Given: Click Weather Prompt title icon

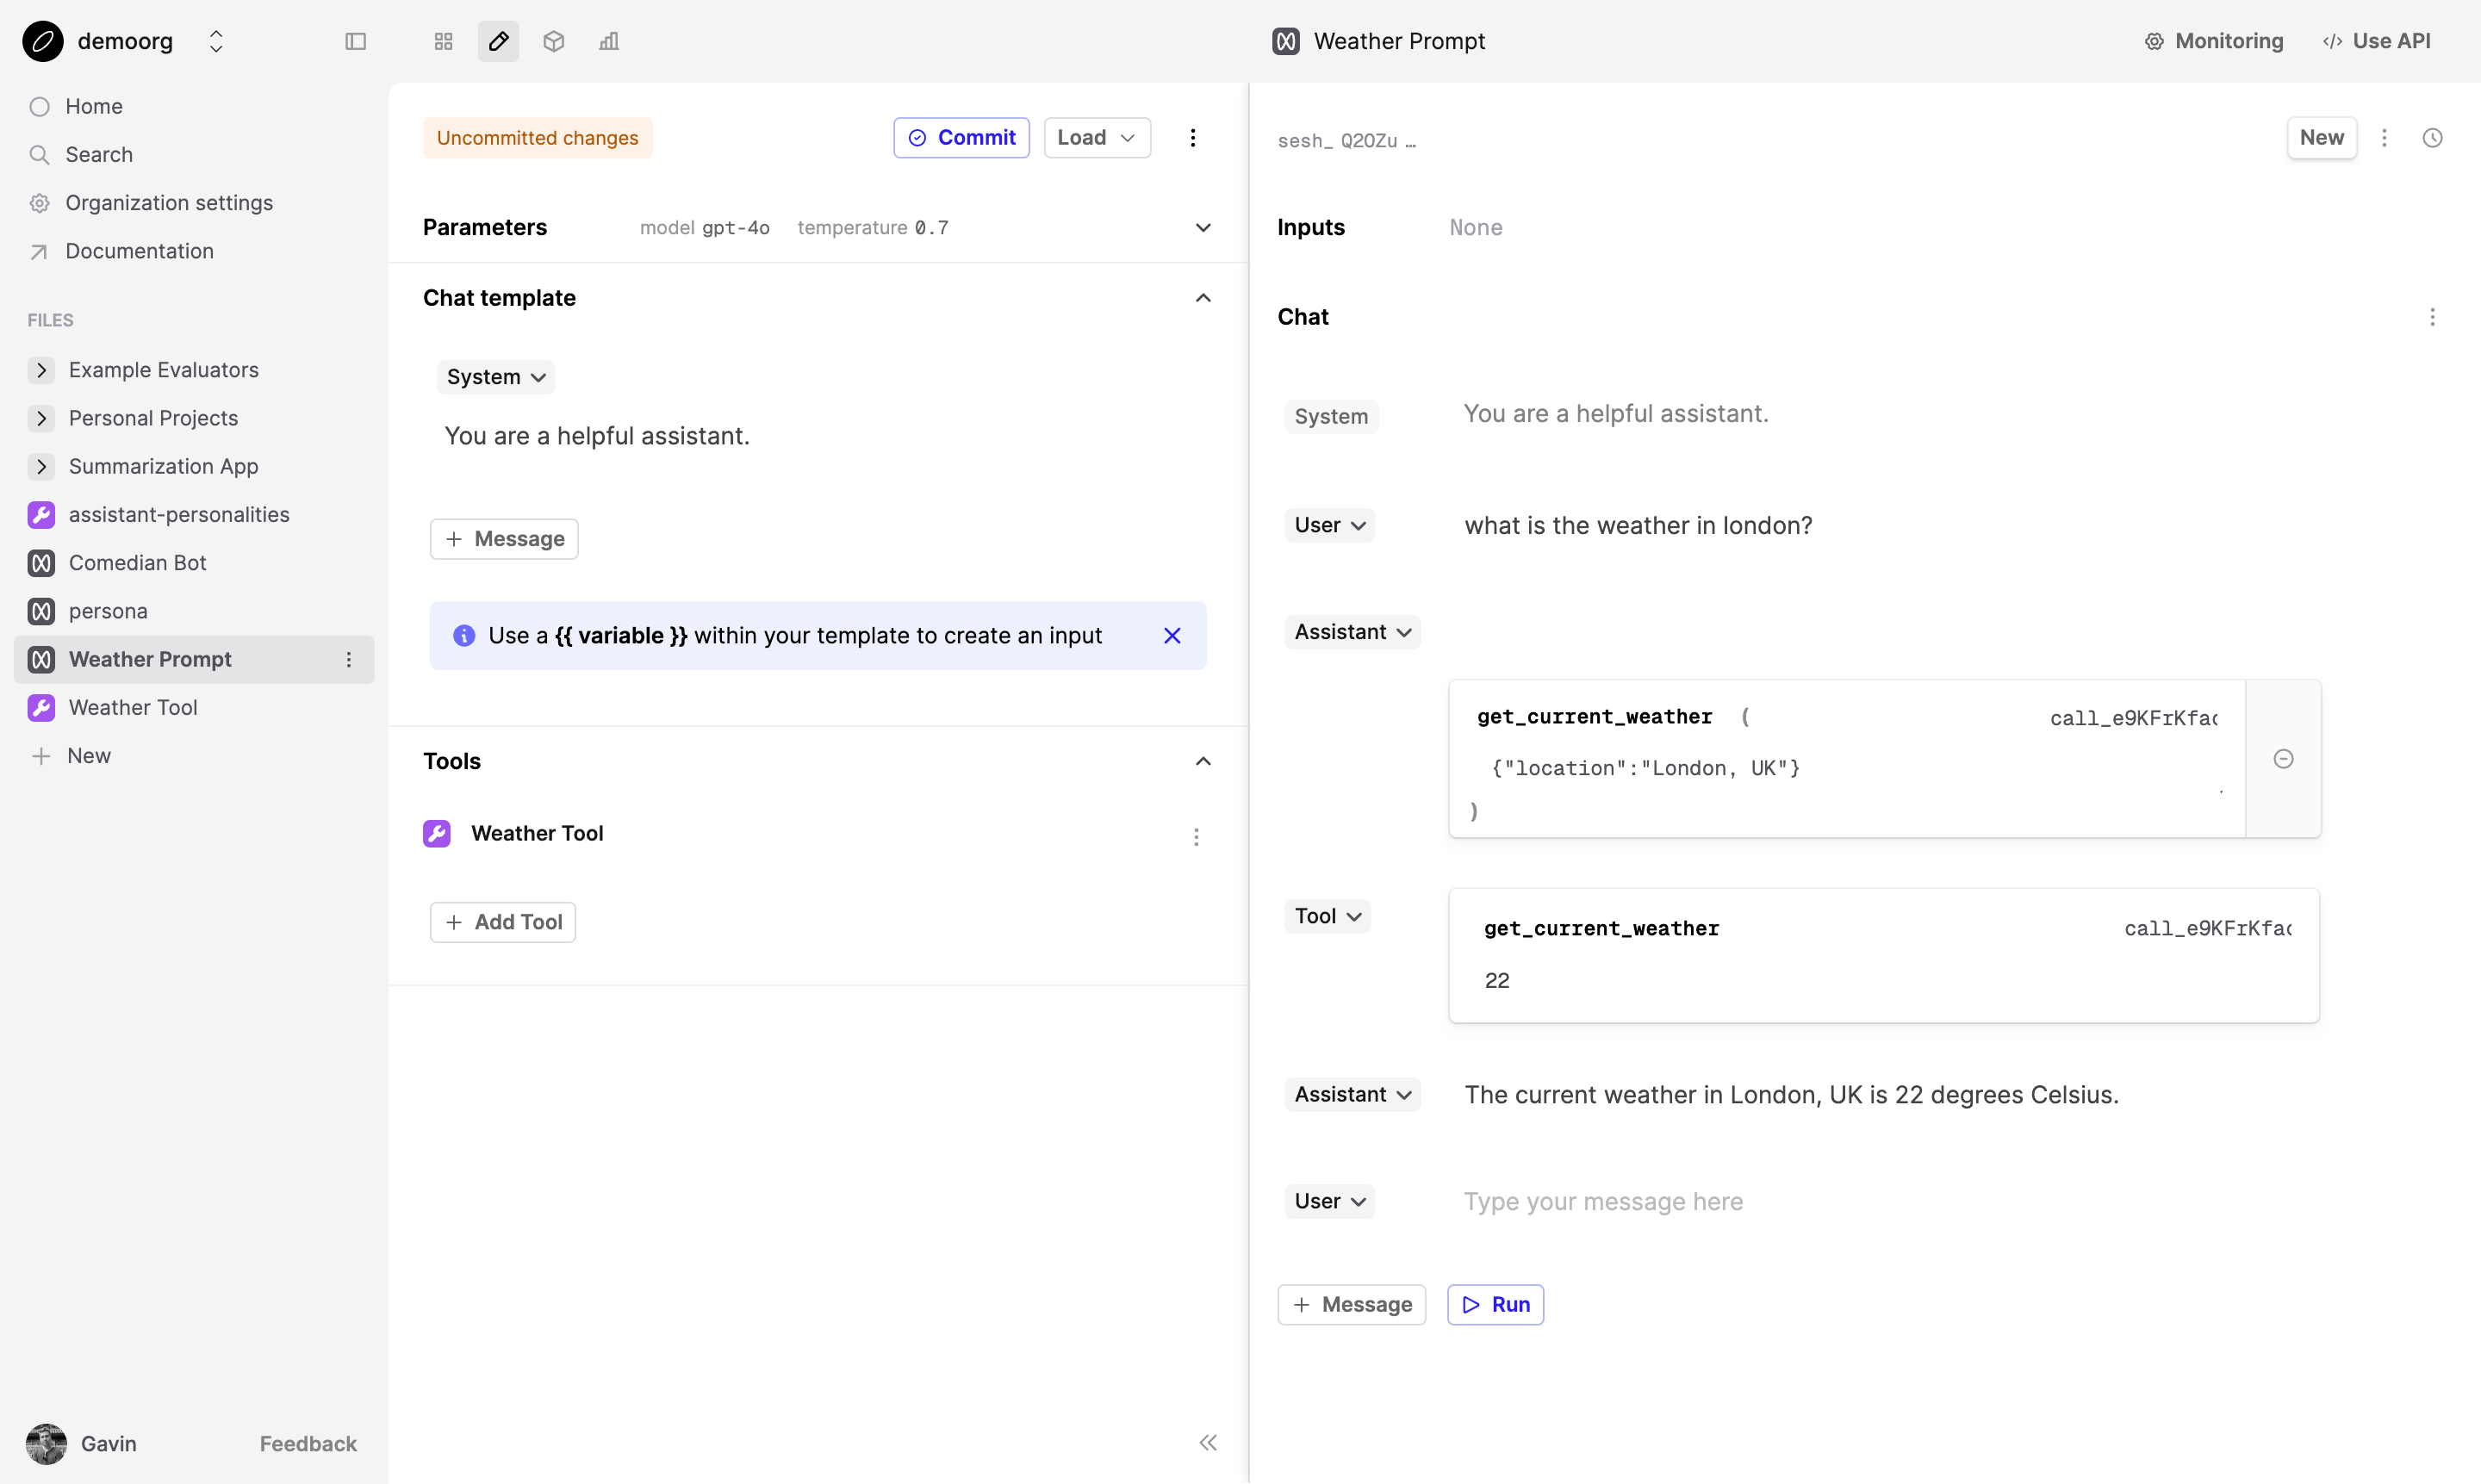Looking at the screenshot, I should click(x=1285, y=41).
